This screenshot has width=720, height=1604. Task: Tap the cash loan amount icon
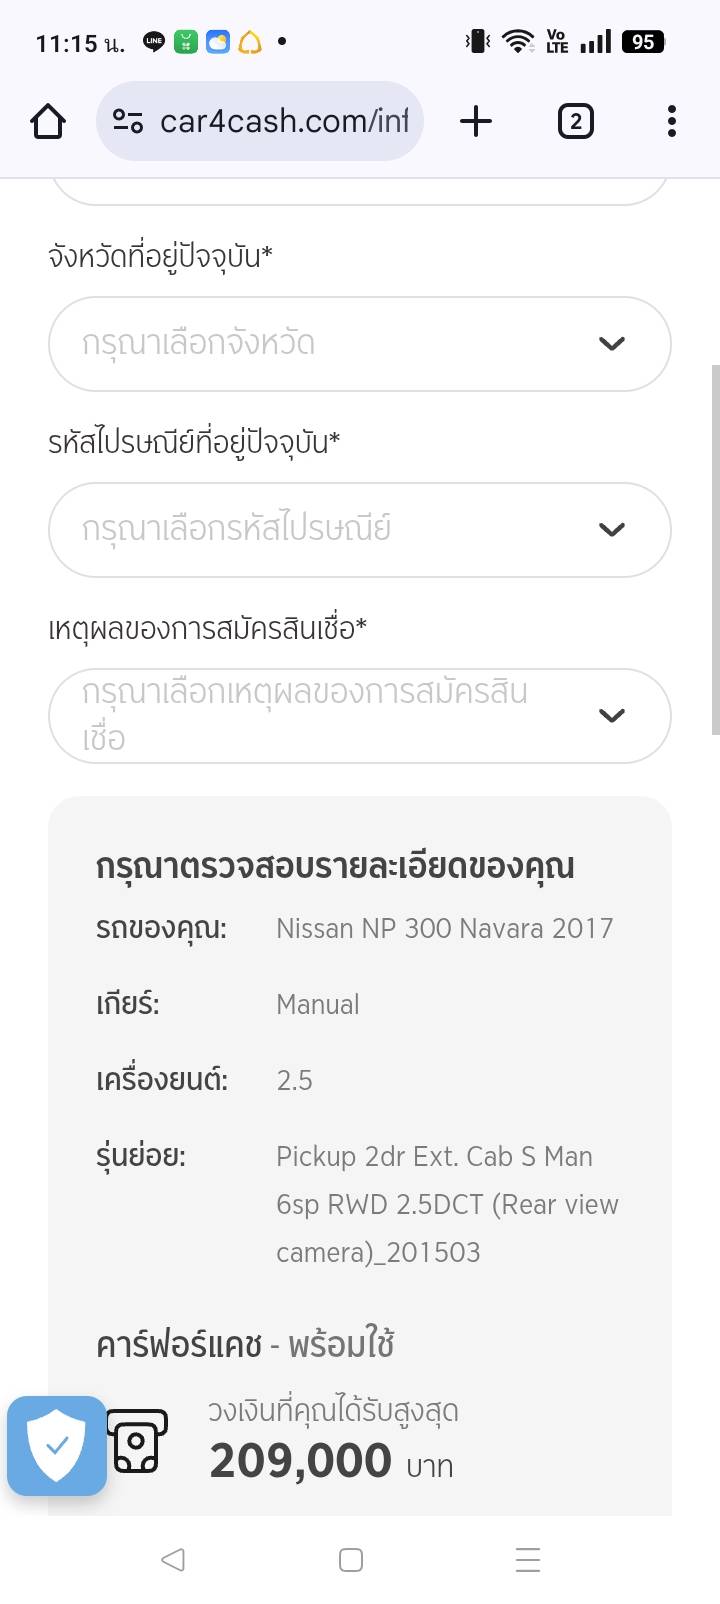tap(137, 1441)
